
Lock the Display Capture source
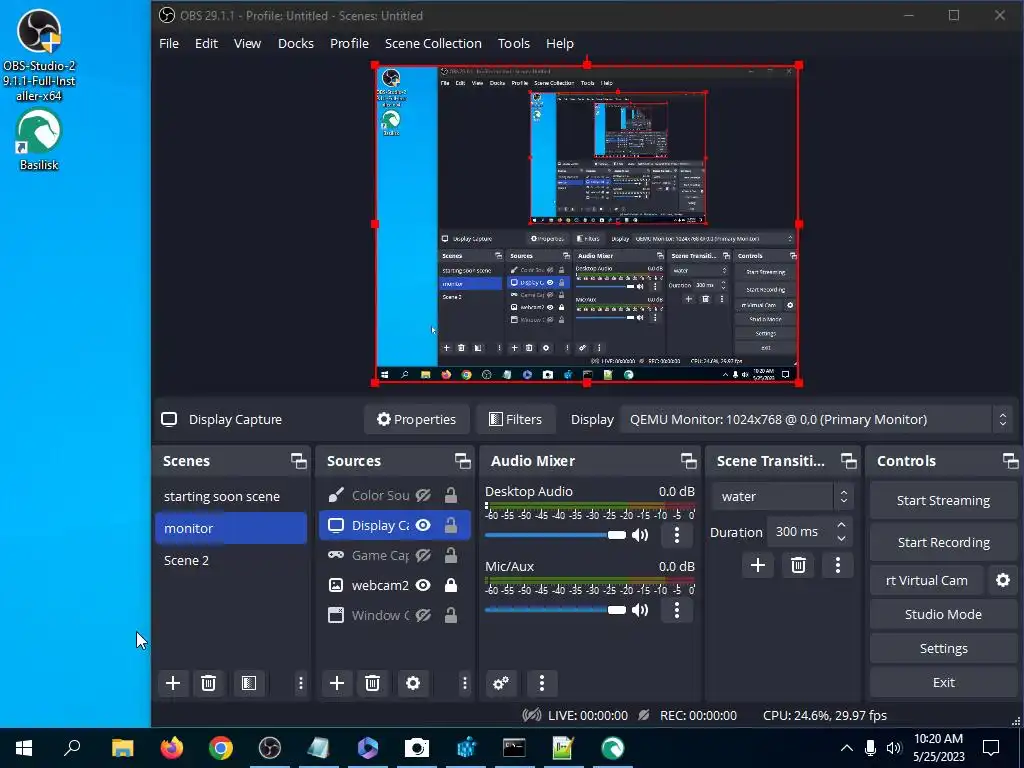pyautogui.click(x=451, y=526)
